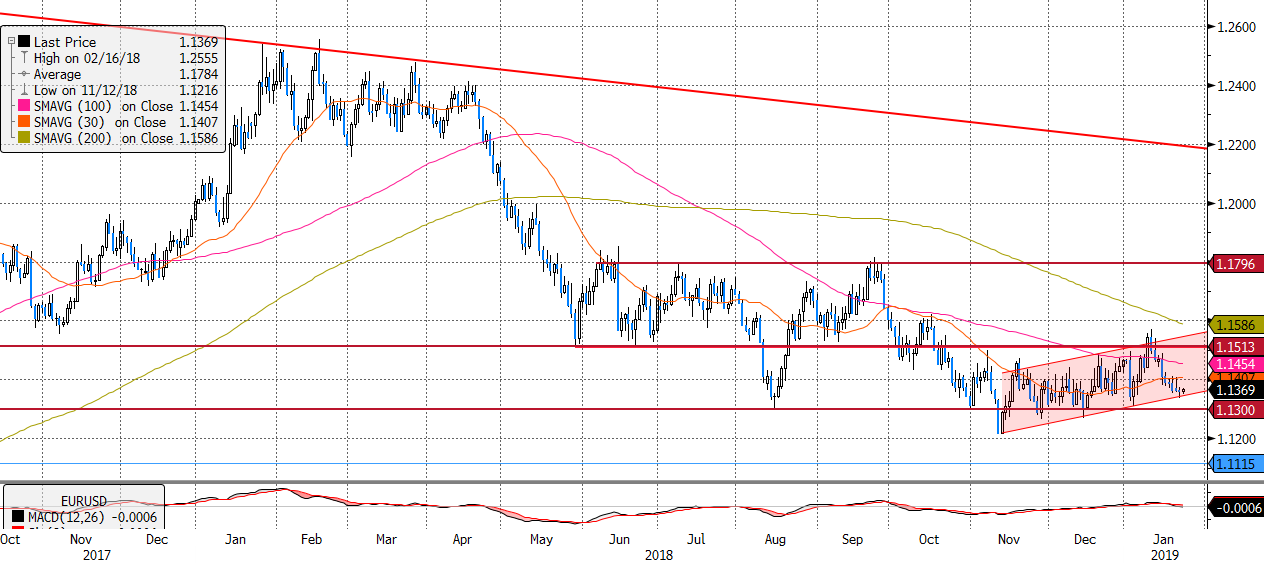Click the pink SMAVG (100) swatch
Viewport: 1264px width, 563px height.
[x=24, y=106]
